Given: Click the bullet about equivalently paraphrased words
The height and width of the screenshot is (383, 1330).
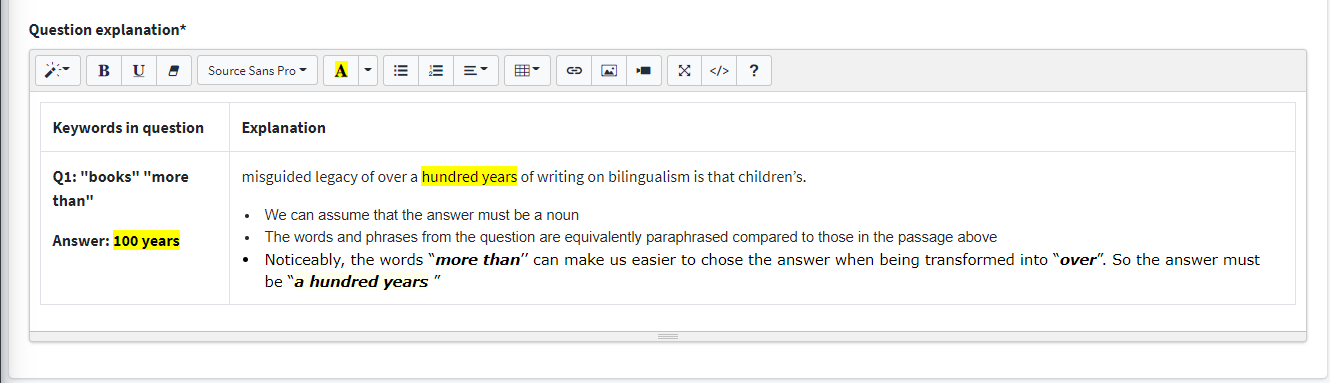Looking at the screenshot, I should 630,237.
